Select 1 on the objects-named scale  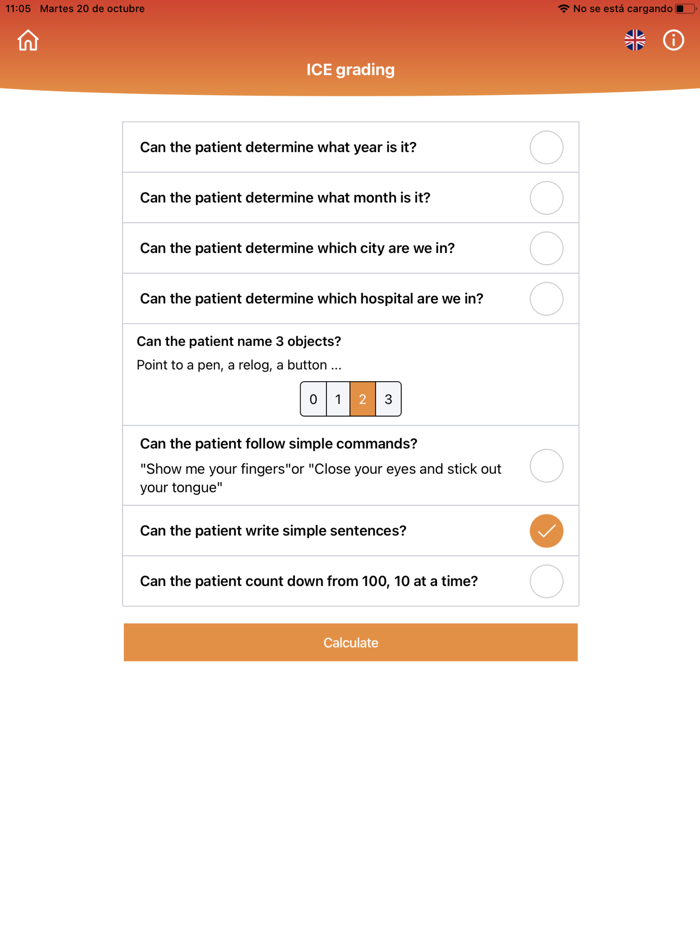(338, 398)
